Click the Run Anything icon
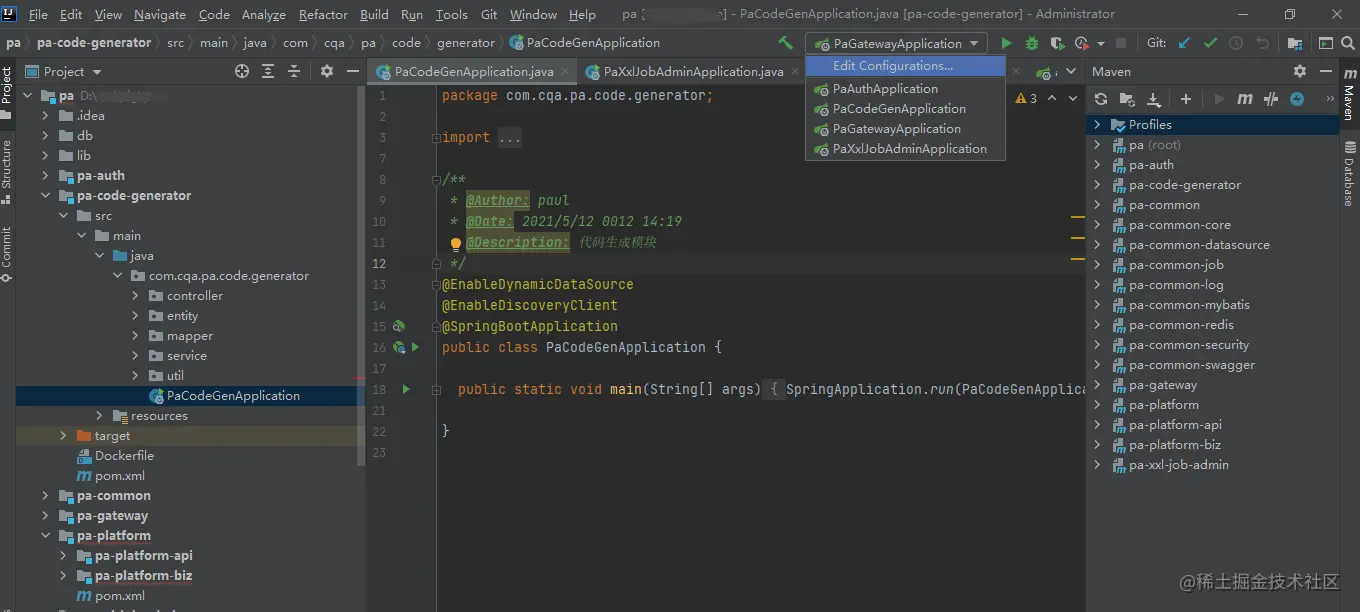The height and width of the screenshot is (612, 1360). coord(1325,43)
